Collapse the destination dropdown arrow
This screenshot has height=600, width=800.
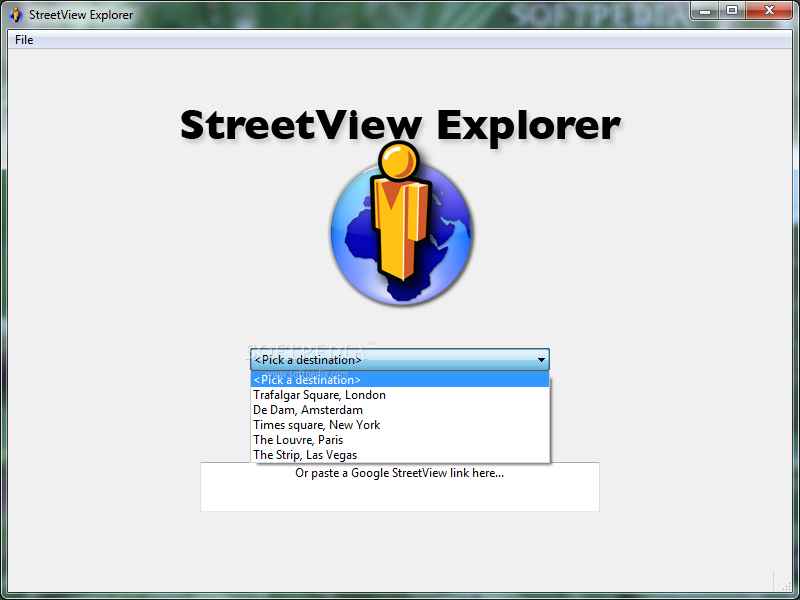click(x=541, y=360)
